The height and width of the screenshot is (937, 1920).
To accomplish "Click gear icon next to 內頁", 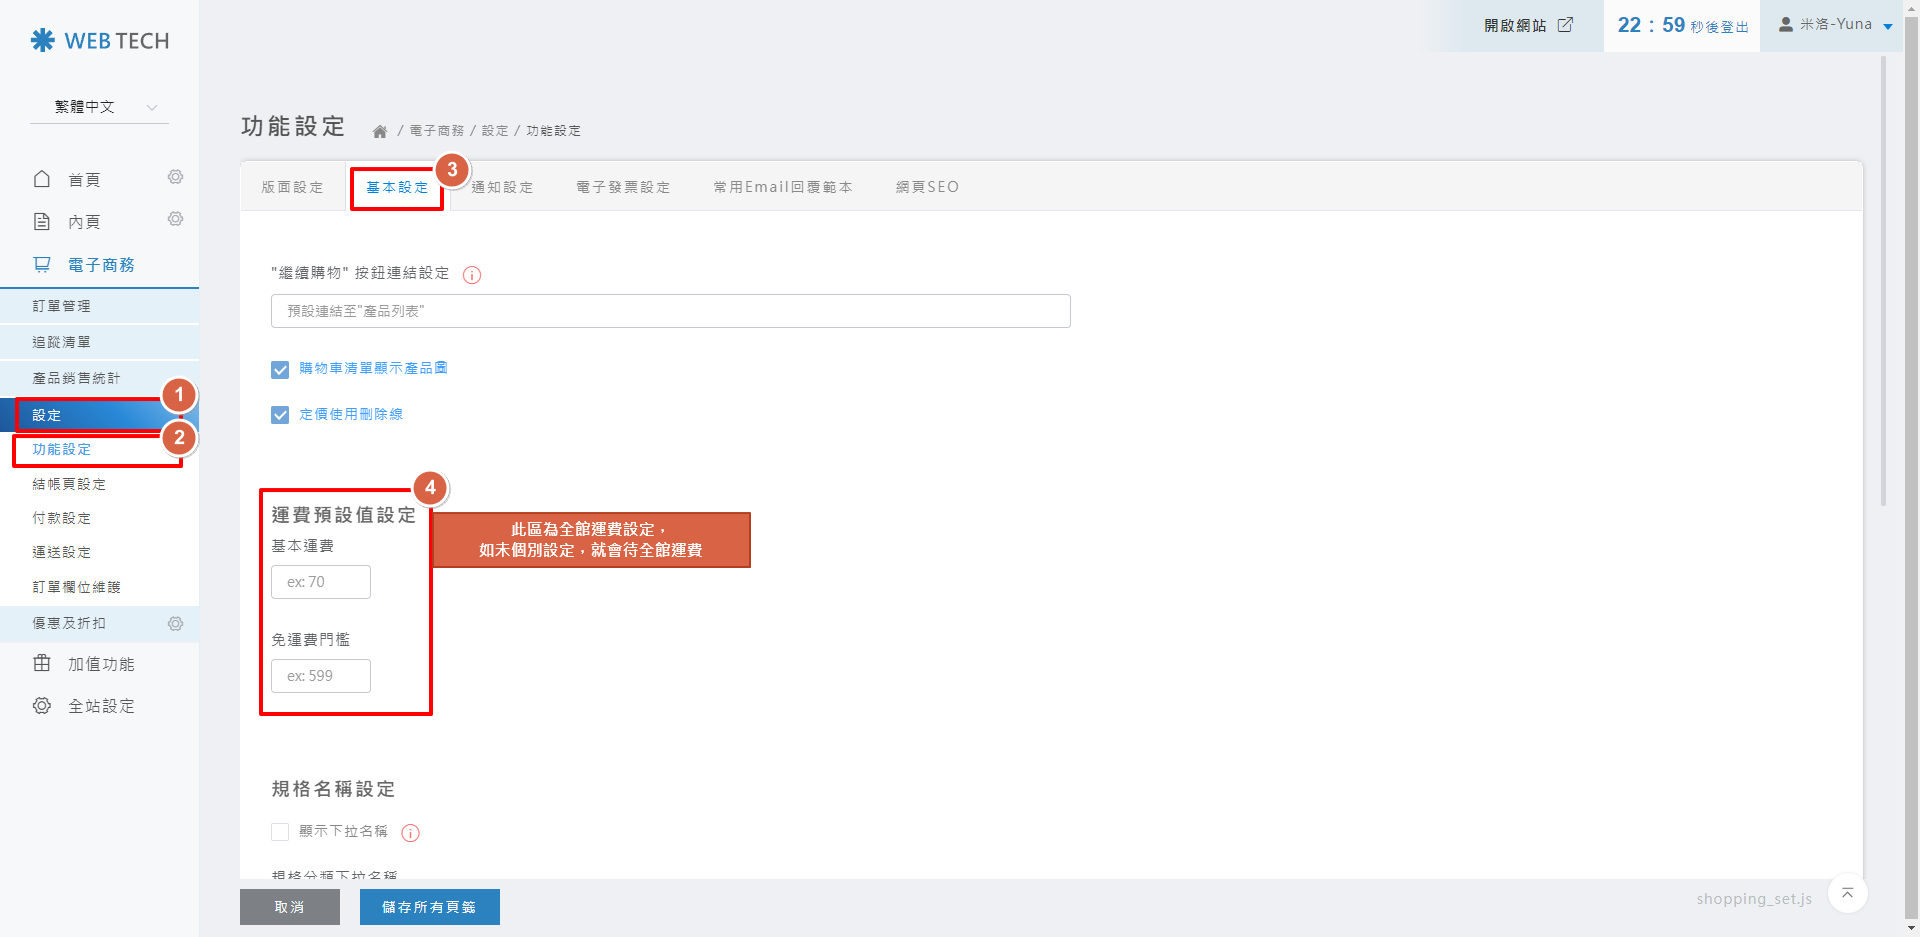I will (x=175, y=219).
